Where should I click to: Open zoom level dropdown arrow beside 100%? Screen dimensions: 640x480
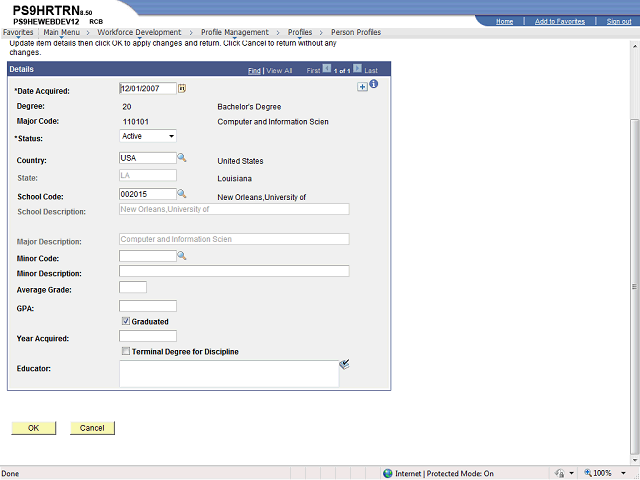[623, 473]
